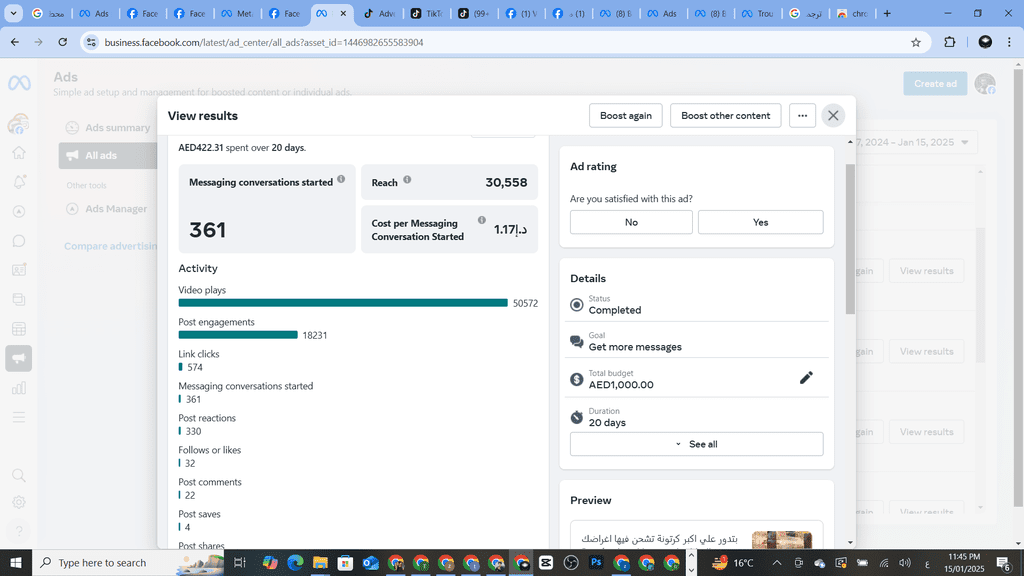The image size is (1024, 576).
Task: Click the pencil icon to edit total budget
Action: [x=806, y=378]
